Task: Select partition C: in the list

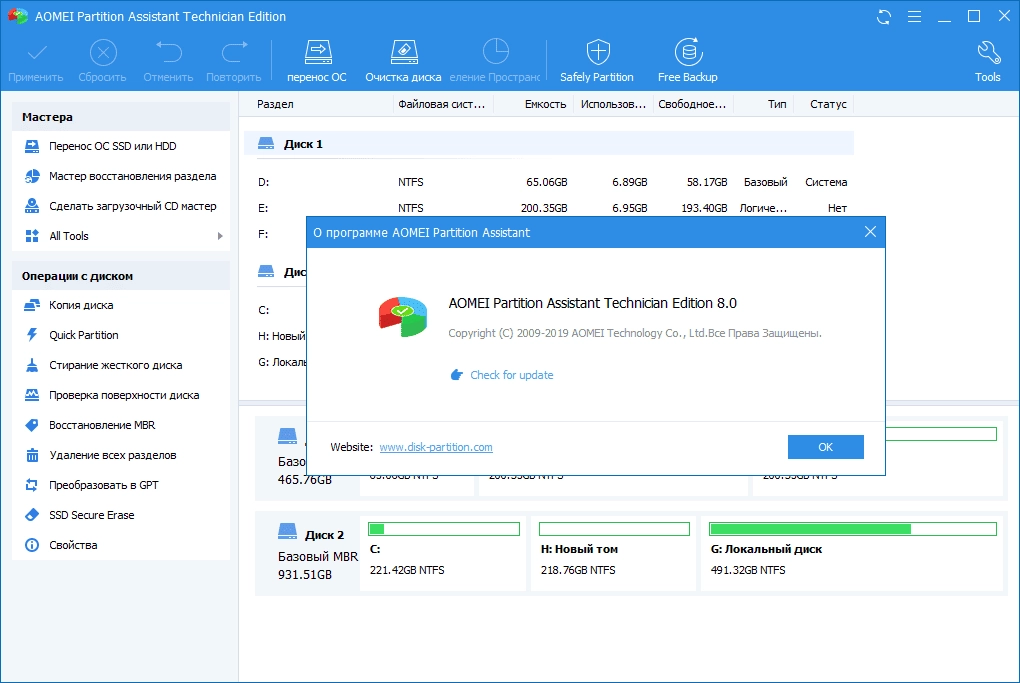Action: pos(263,310)
